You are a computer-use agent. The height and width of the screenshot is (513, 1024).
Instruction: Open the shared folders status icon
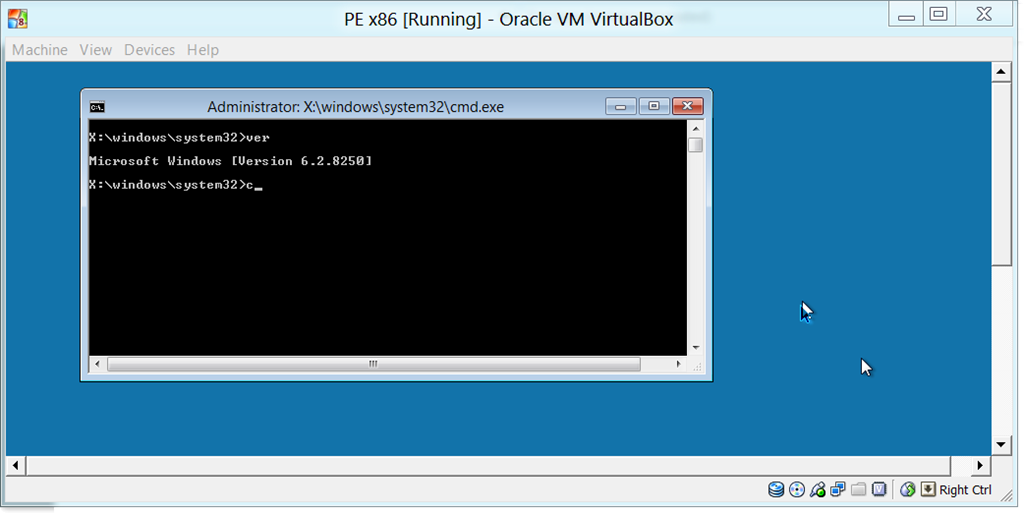point(859,489)
